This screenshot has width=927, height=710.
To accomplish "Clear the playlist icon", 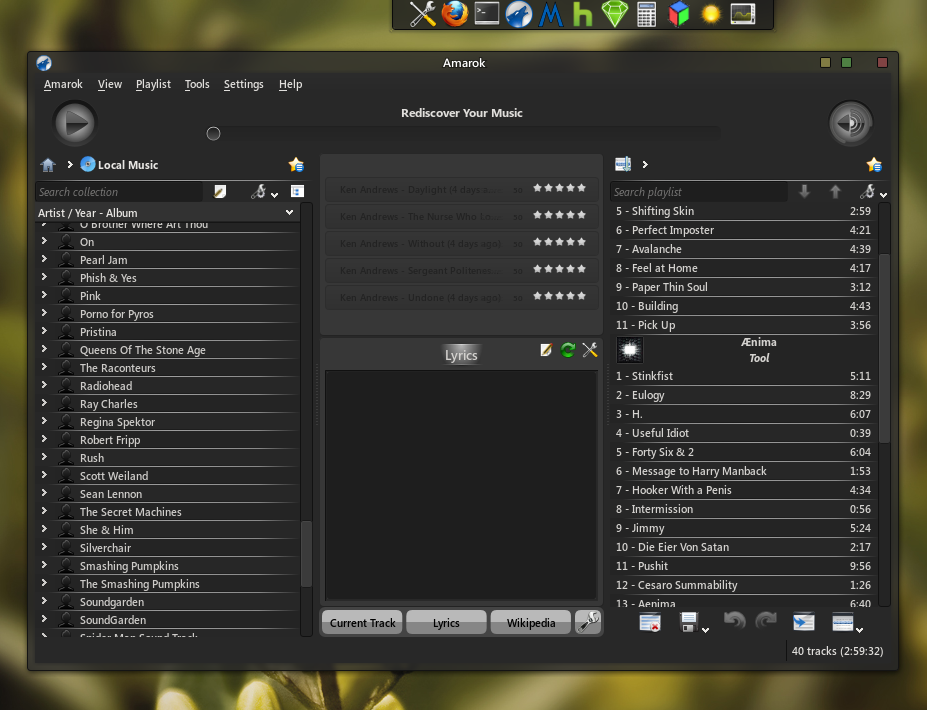I will pos(650,623).
